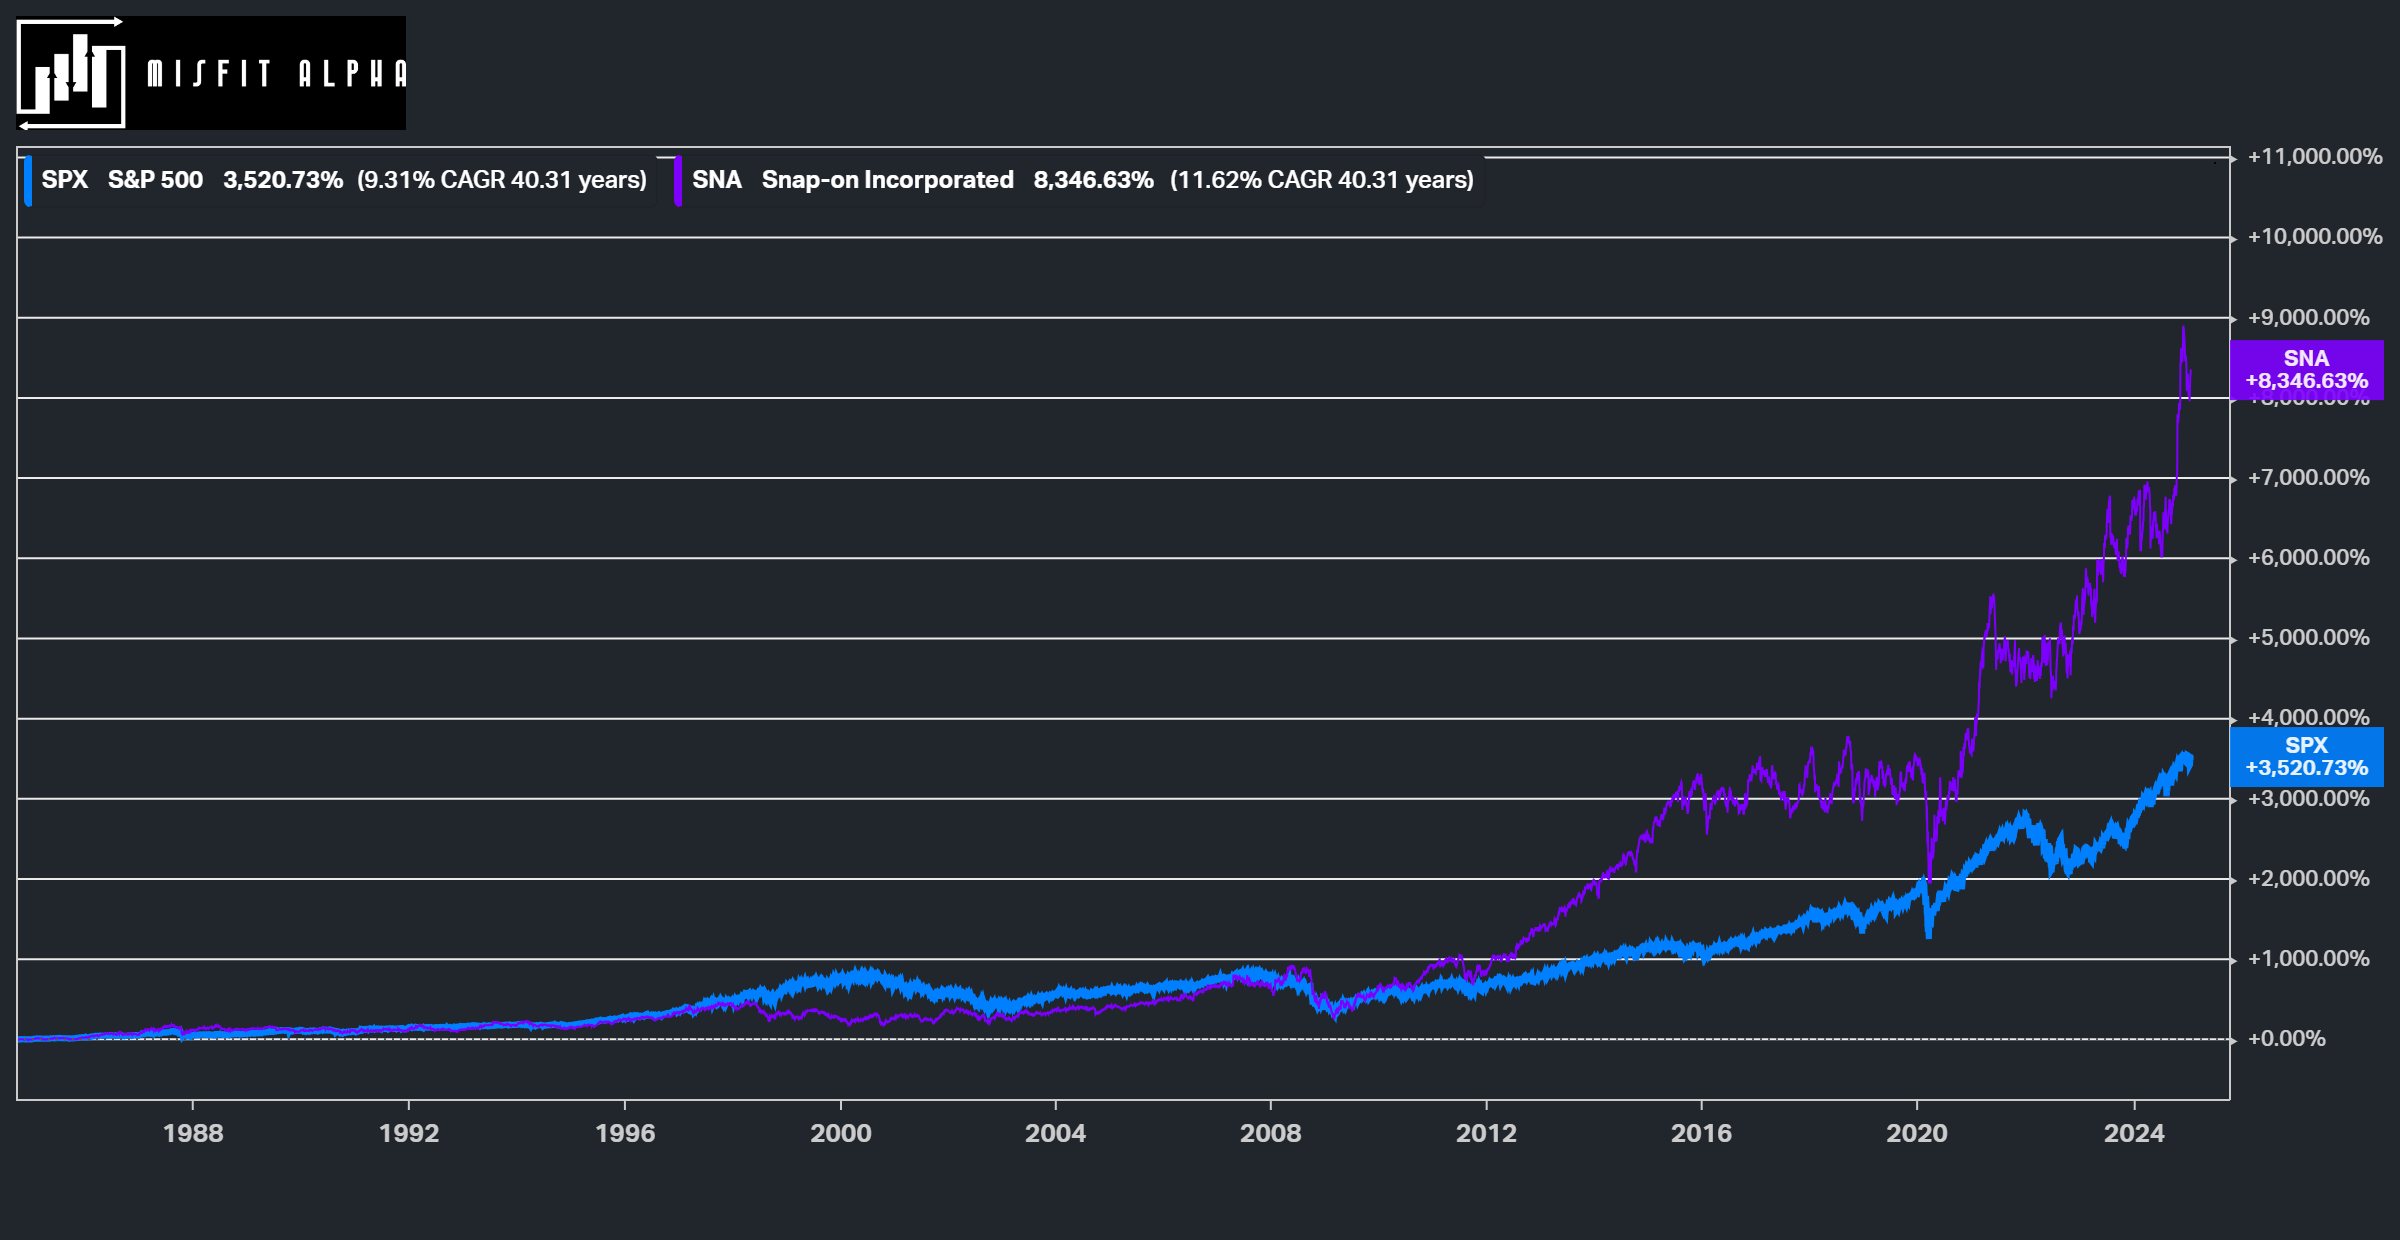Click the 9.31% CAGR 40.31 years text
The height and width of the screenshot is (1240, 2400).
[x=502, y=180]
